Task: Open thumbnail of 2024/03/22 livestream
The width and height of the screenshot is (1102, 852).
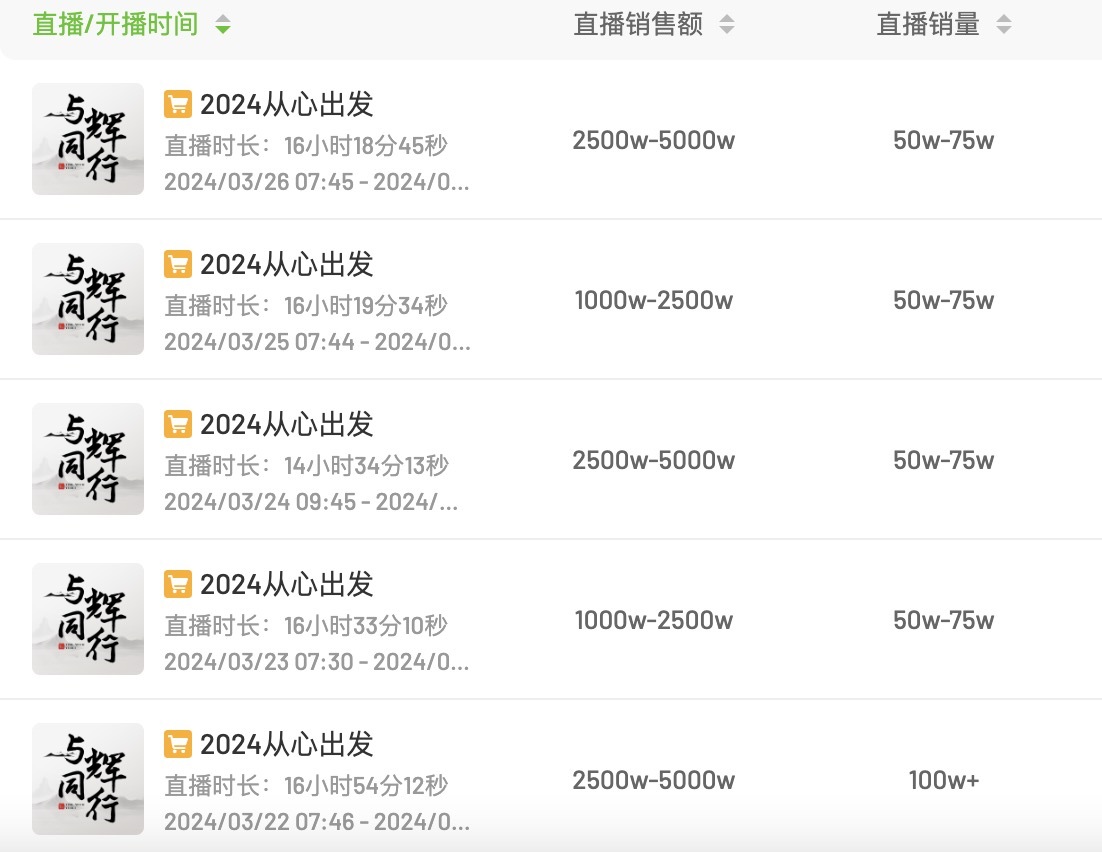Action: pyautogui.click(x=88, y=779)
